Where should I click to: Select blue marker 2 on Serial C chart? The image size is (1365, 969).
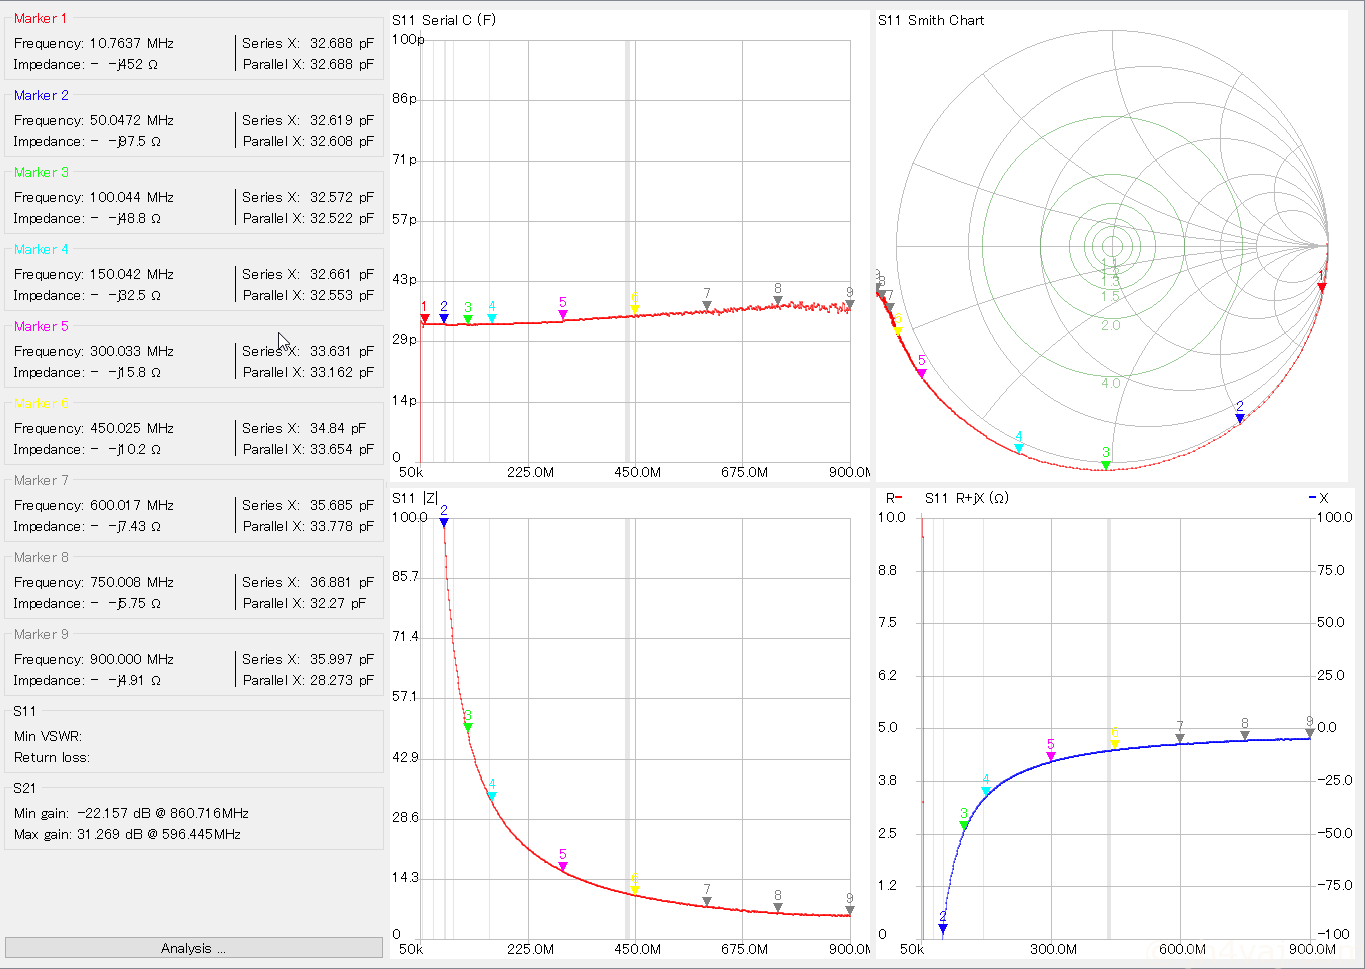click(444, 319)
